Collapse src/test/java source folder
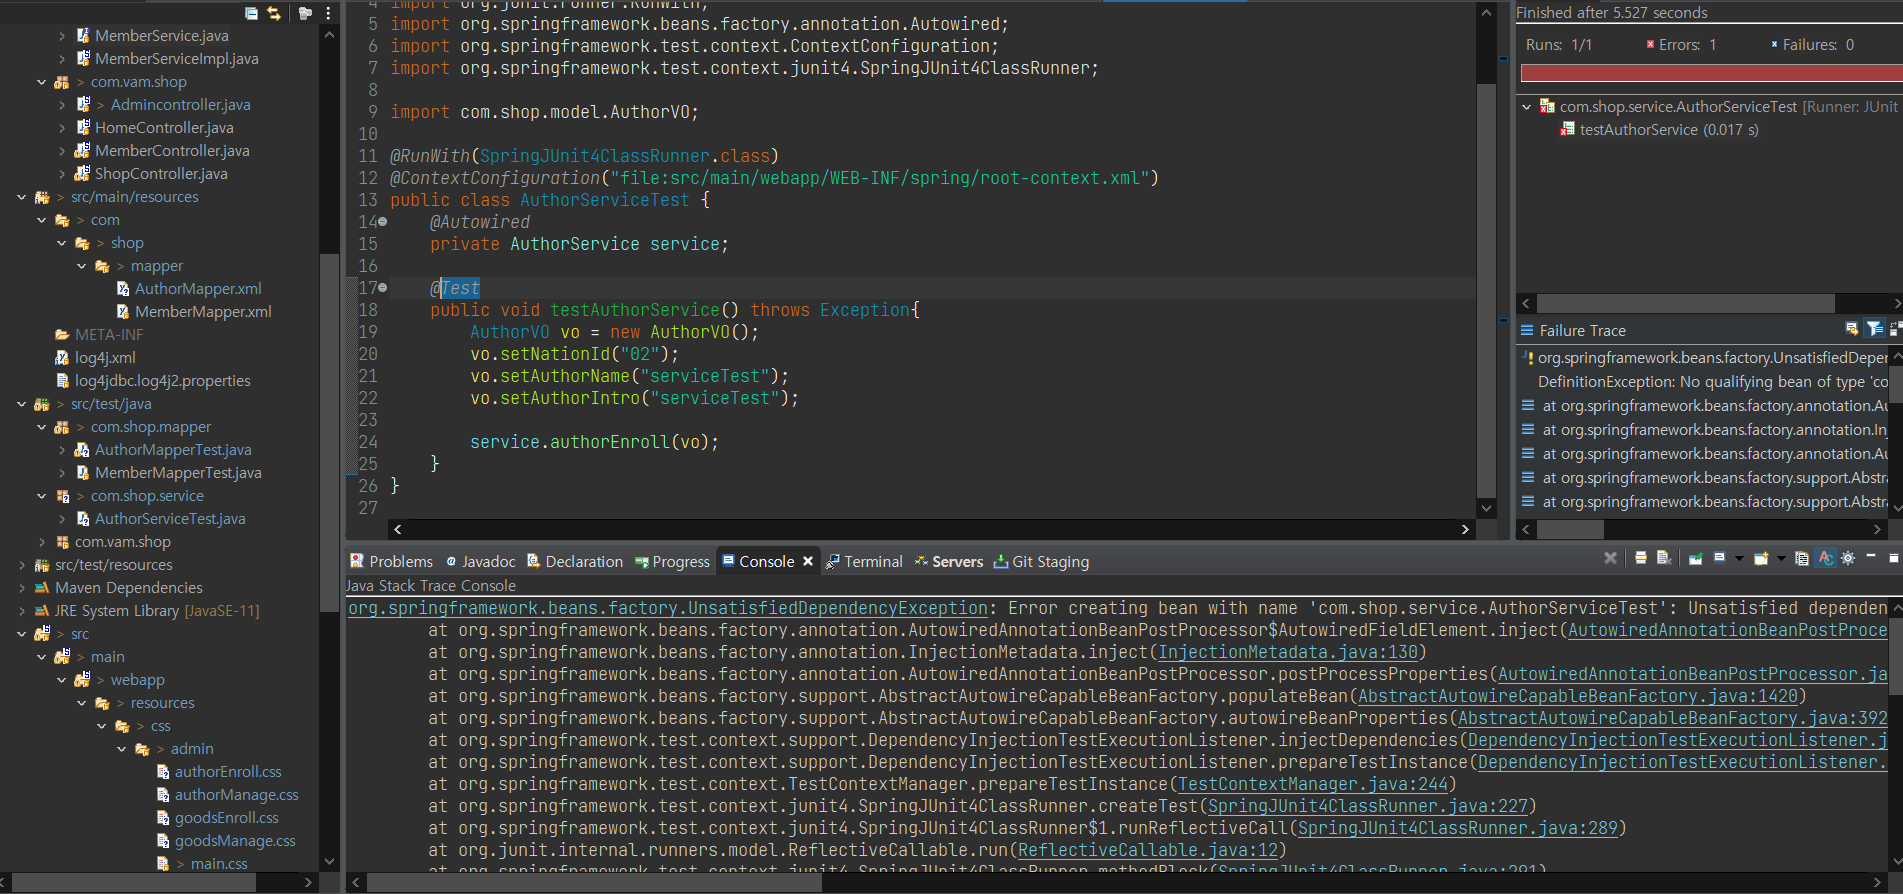The height and width of the screenshot is (894, 1903). pos(21,404)
